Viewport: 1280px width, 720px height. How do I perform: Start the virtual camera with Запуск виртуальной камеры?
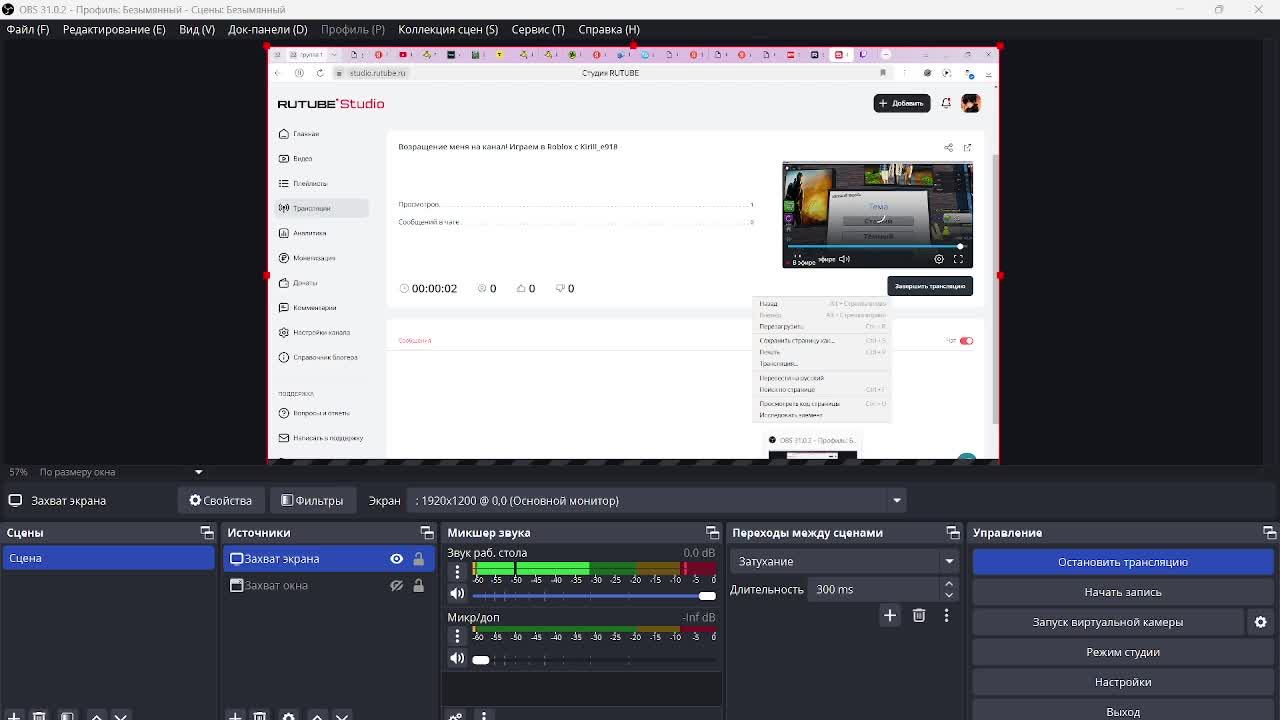coord(1108,622)
